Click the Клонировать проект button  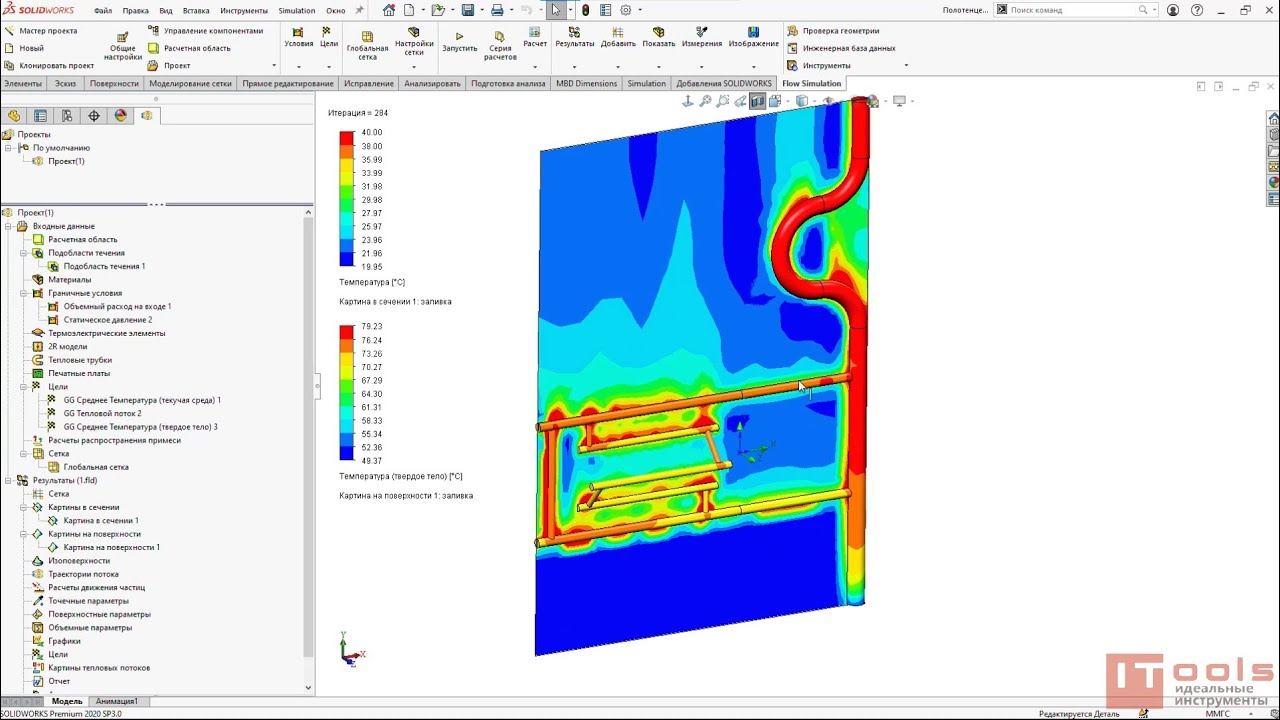pyautogui.click(x=49, y=65)
